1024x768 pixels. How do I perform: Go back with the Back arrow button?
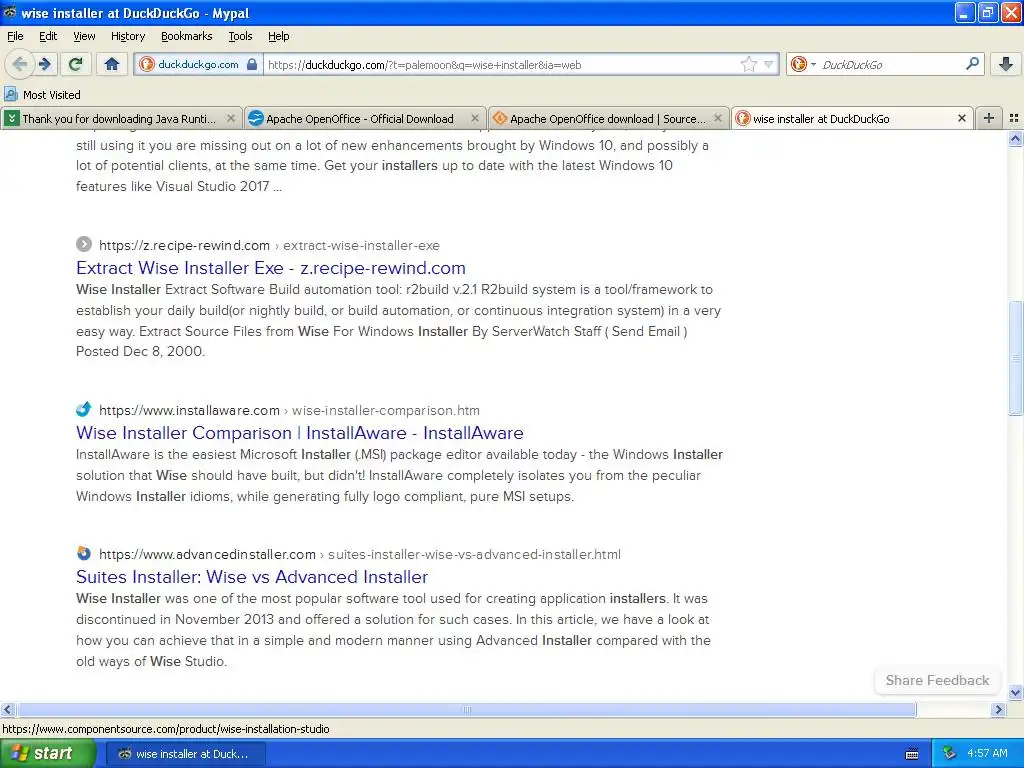point(19,64)
